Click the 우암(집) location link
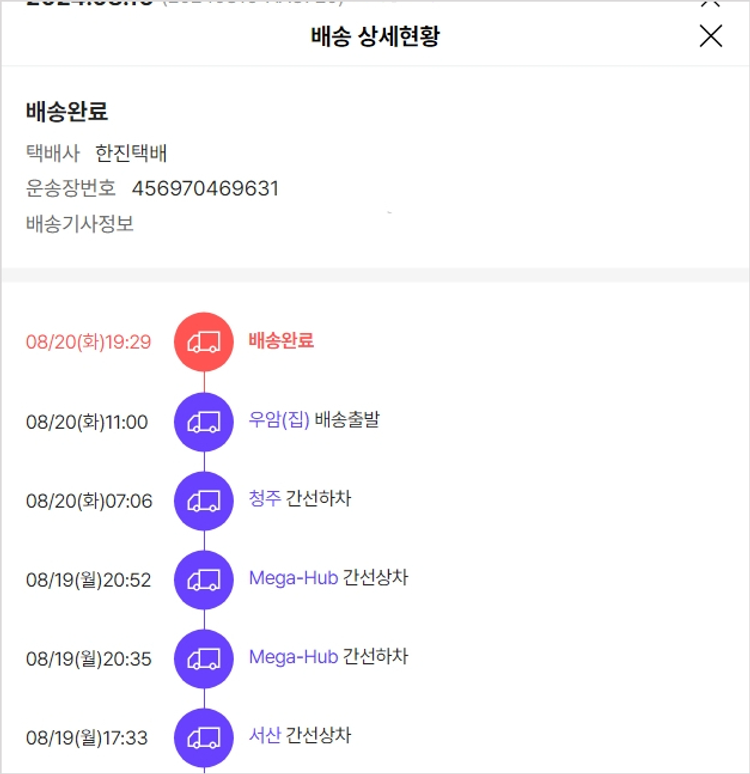Image resolution: width=750 pixels, height=774 pixels. pos(279,420)
